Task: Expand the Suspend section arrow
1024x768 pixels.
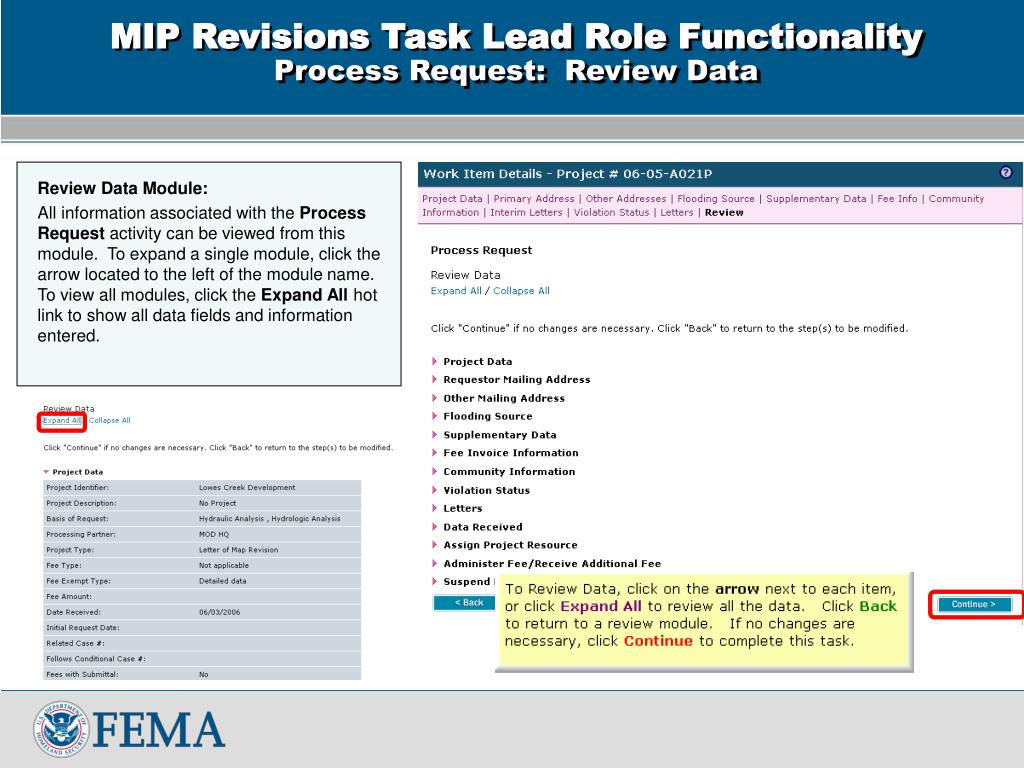Action: point(434,581)
